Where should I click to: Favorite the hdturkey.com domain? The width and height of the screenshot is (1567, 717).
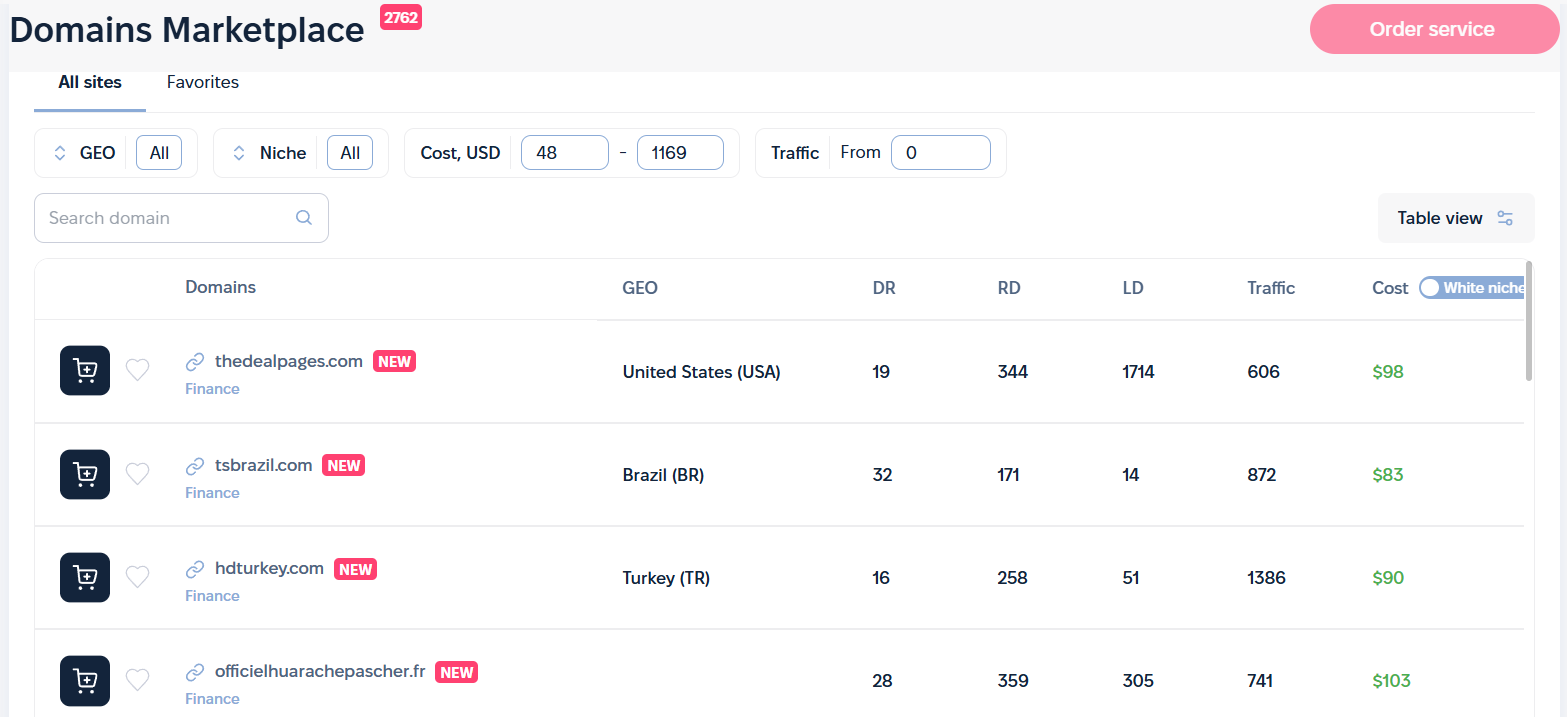coord(137,577)
